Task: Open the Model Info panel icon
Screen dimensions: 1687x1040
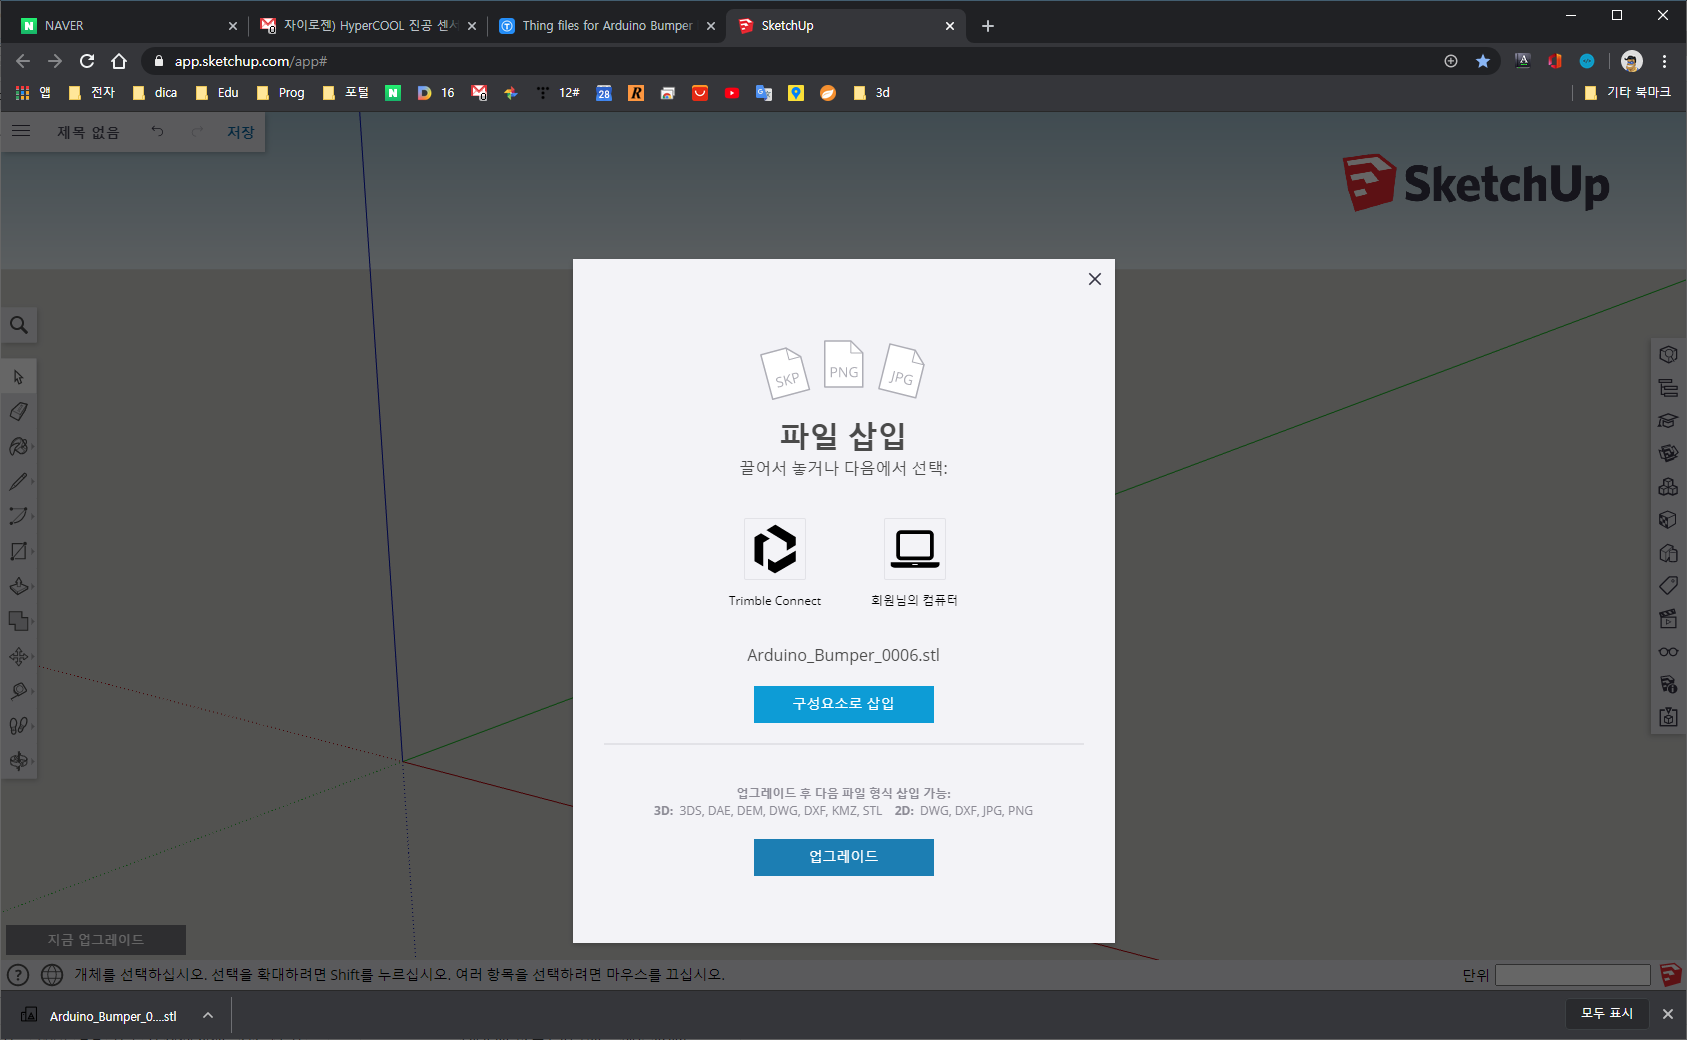Action: pyautogui.click(x=1668, y=685)
